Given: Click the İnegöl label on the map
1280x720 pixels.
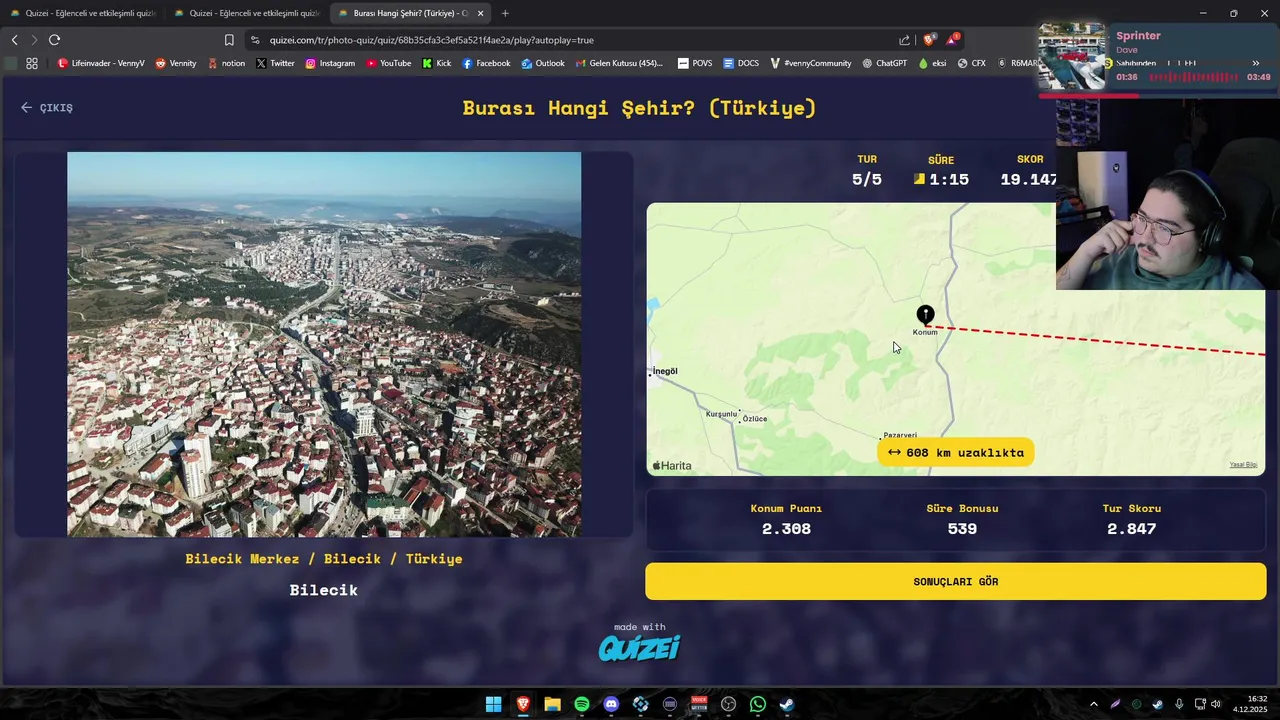Looking at the screenshot, I should point(664,371).
